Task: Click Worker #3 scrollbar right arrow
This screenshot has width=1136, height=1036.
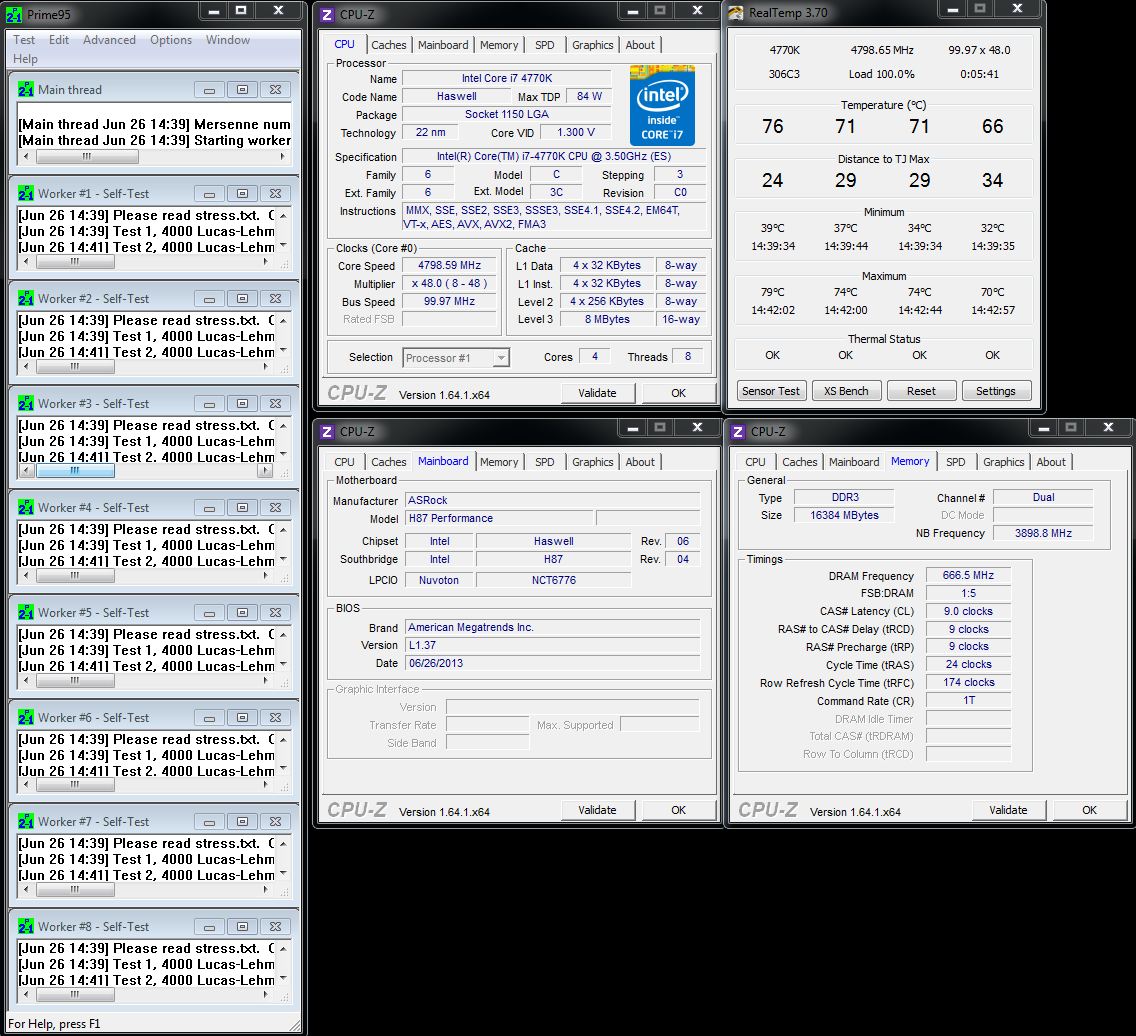Action: 264,471
